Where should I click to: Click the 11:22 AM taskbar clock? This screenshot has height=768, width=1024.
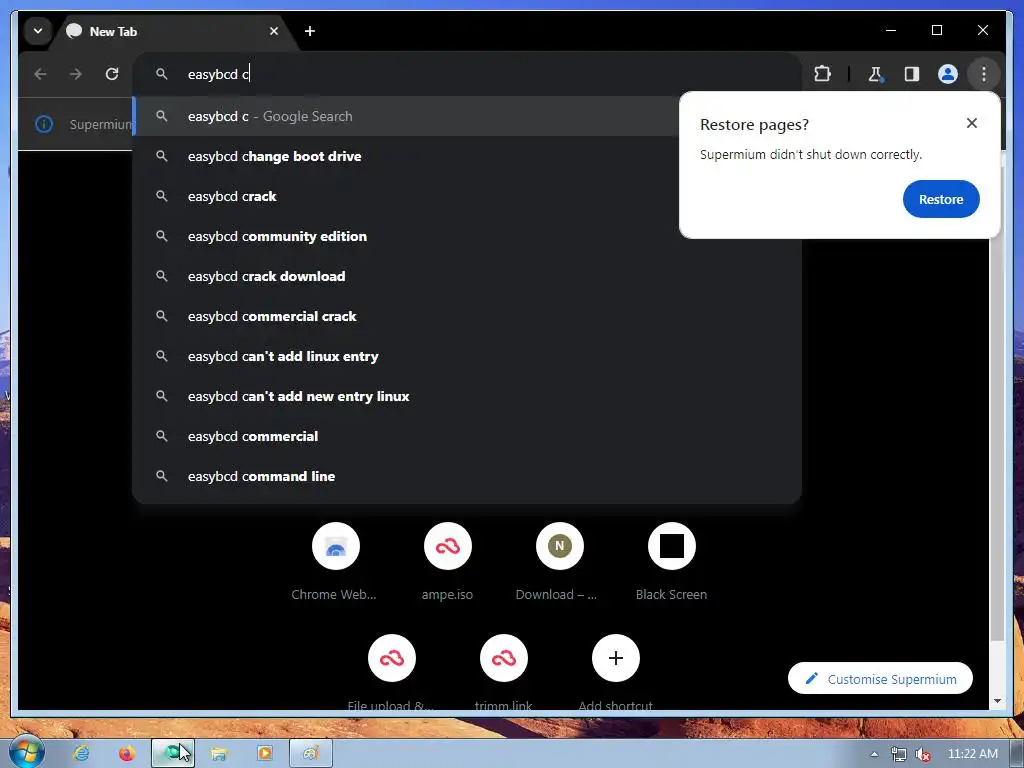pyautogui.click(x=972, y=754)
